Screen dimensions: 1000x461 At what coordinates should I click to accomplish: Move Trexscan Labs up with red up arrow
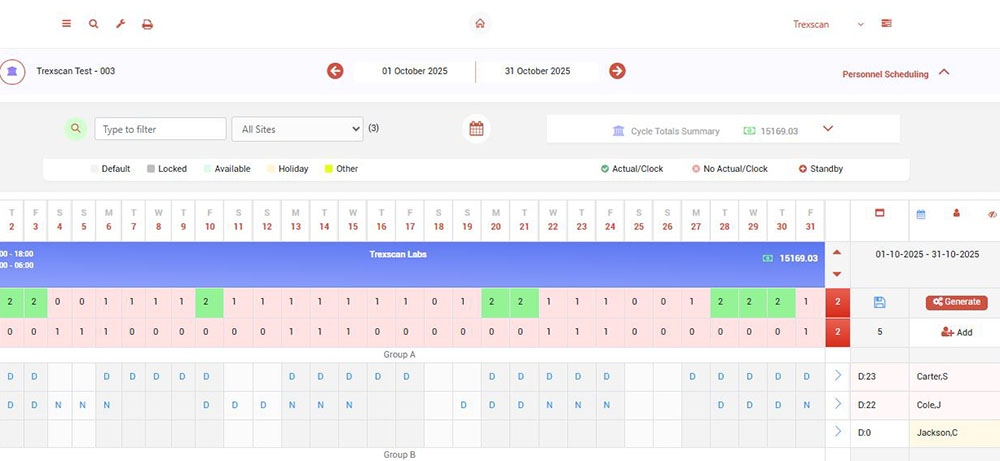(837, 252)
